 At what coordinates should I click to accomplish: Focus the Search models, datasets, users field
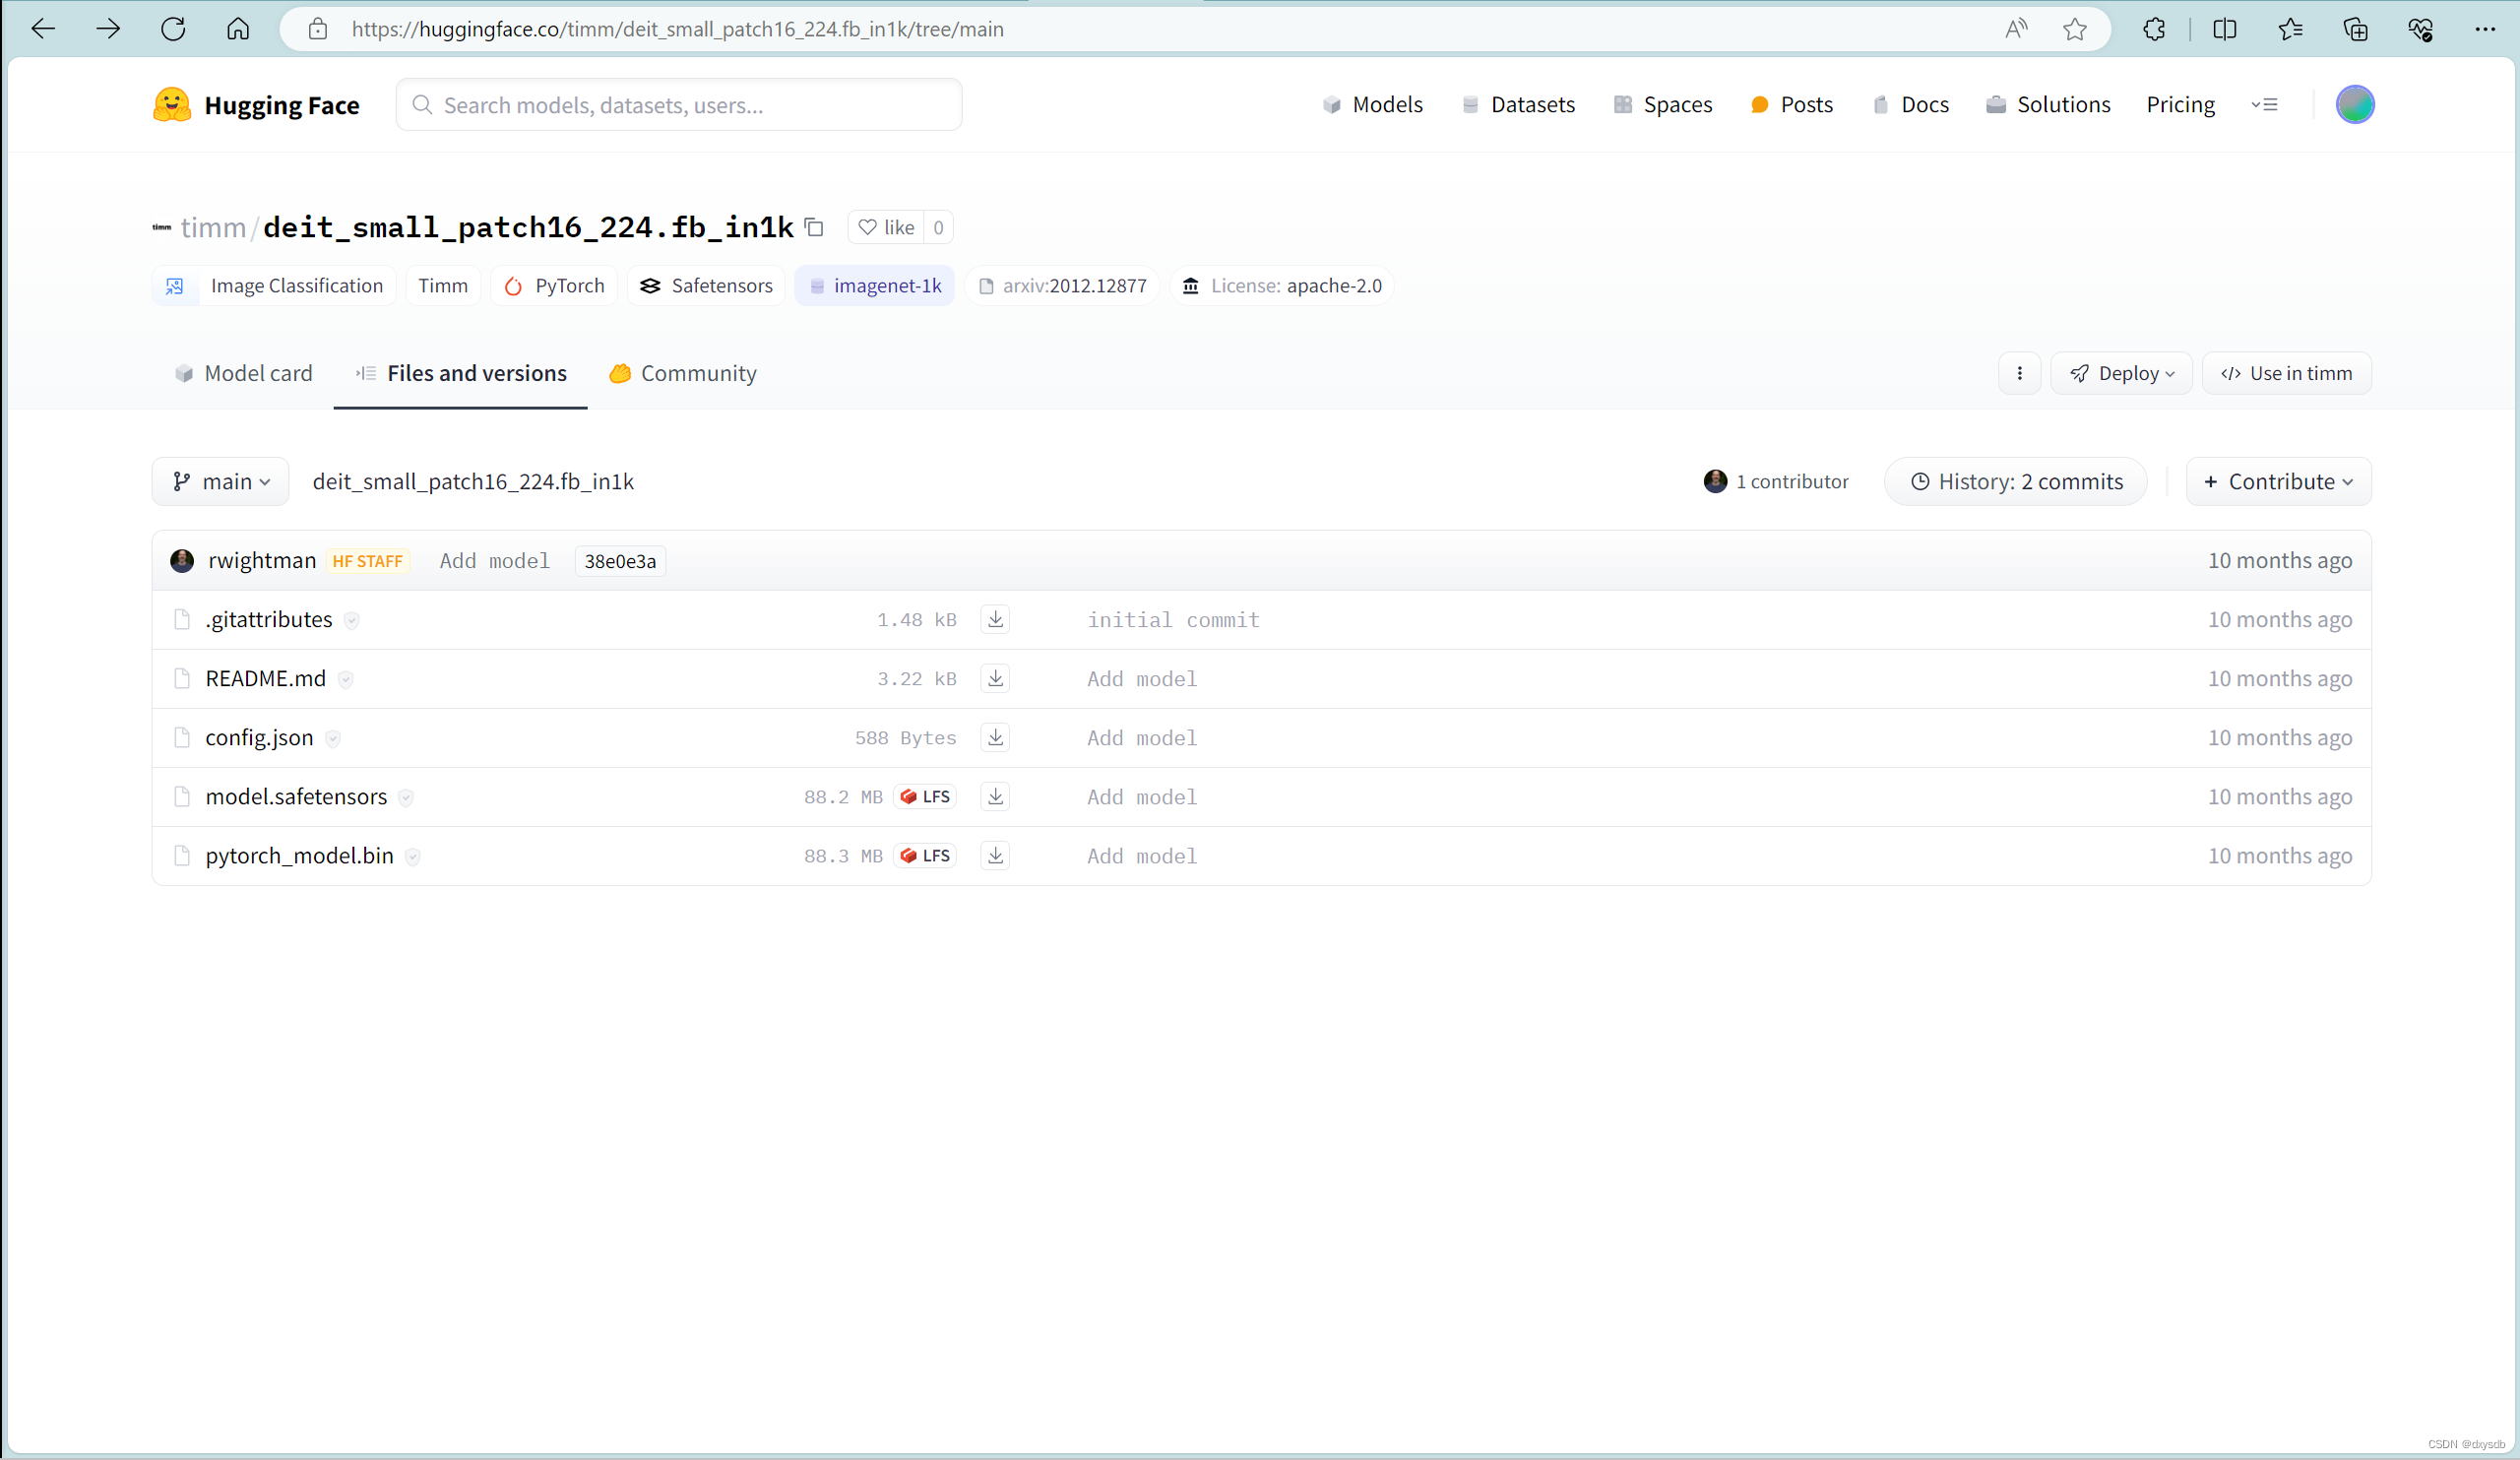pyautogui.click(x=679, y=105)
